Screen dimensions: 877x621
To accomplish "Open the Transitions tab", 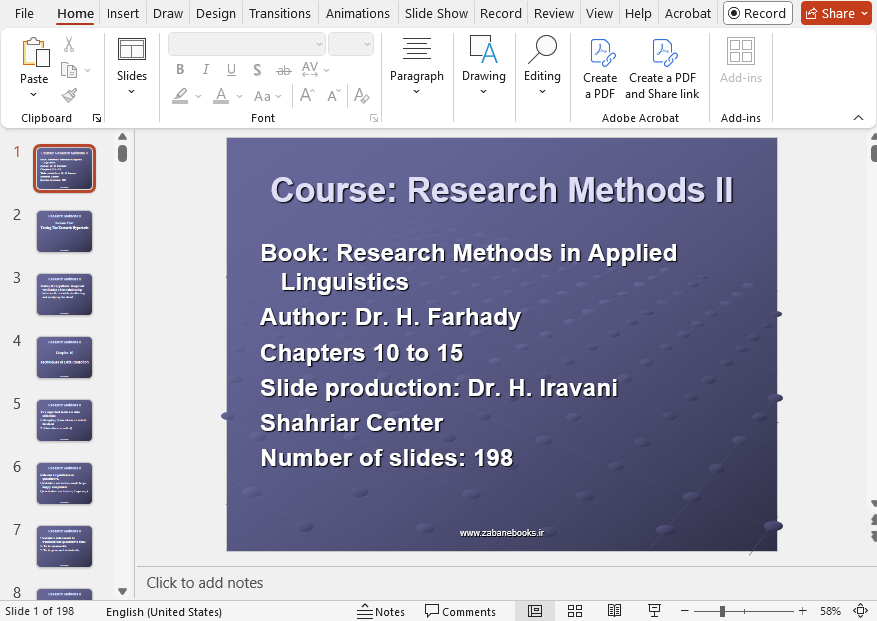I will click(x=279, y=14).
